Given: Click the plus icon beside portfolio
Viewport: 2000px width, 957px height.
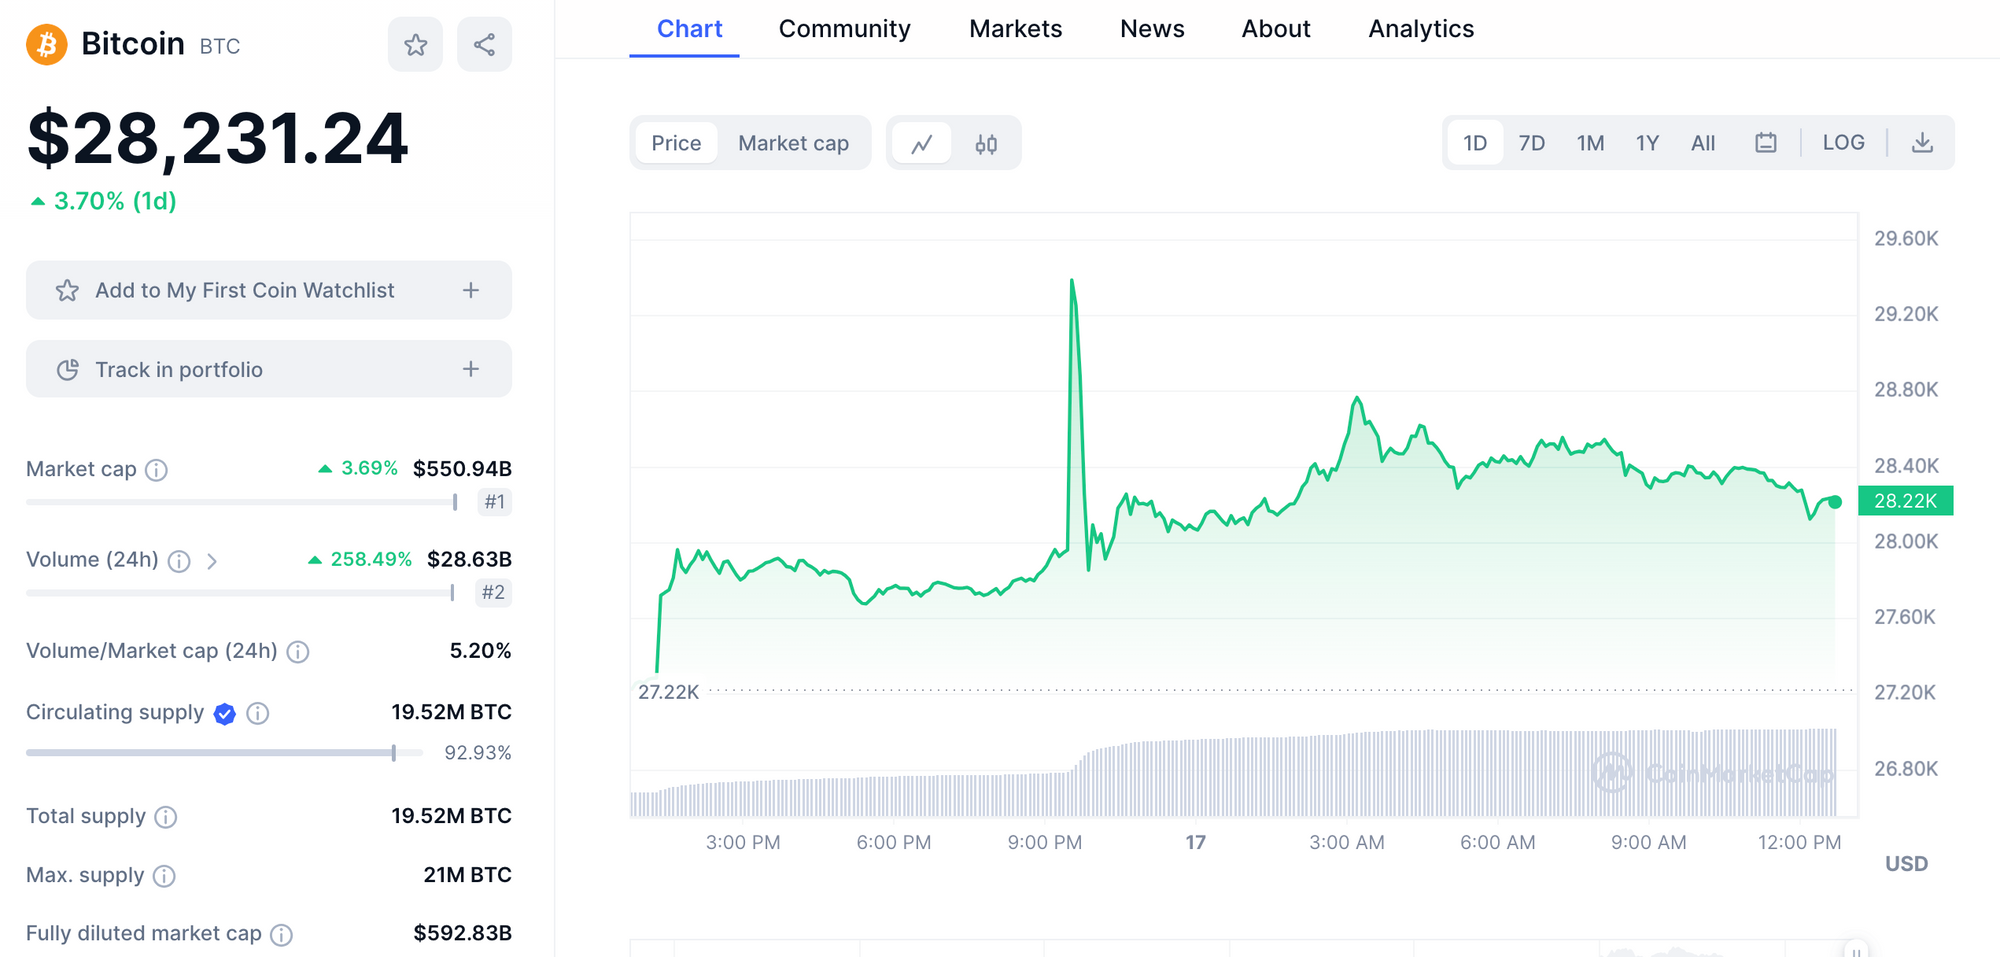Looking at the screenshot, I should pyautogui.click(x=471, y=369).
